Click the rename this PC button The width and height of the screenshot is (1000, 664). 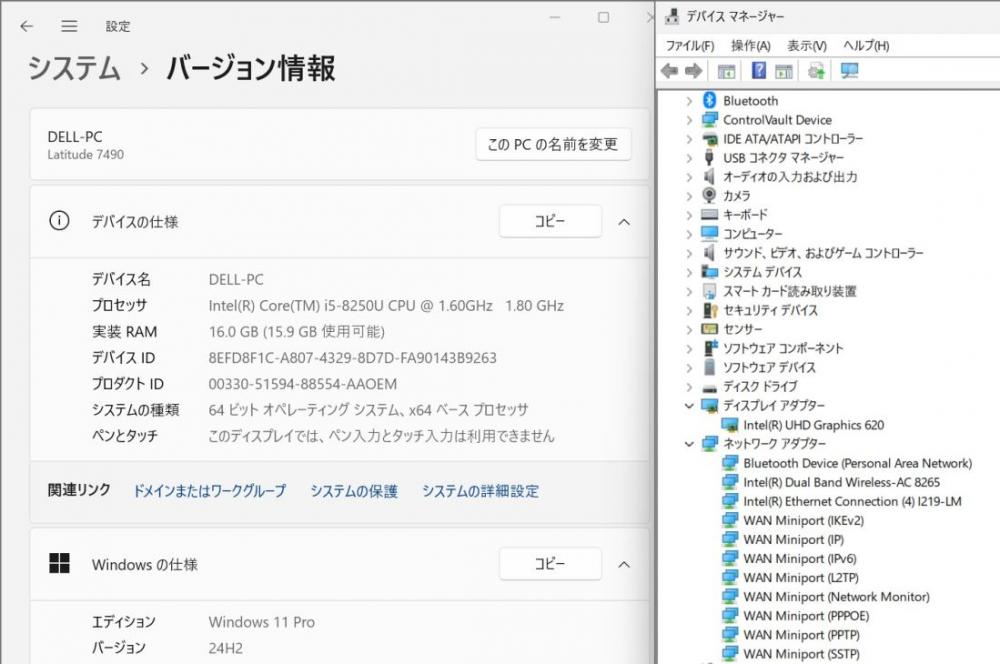coord(553,144)
